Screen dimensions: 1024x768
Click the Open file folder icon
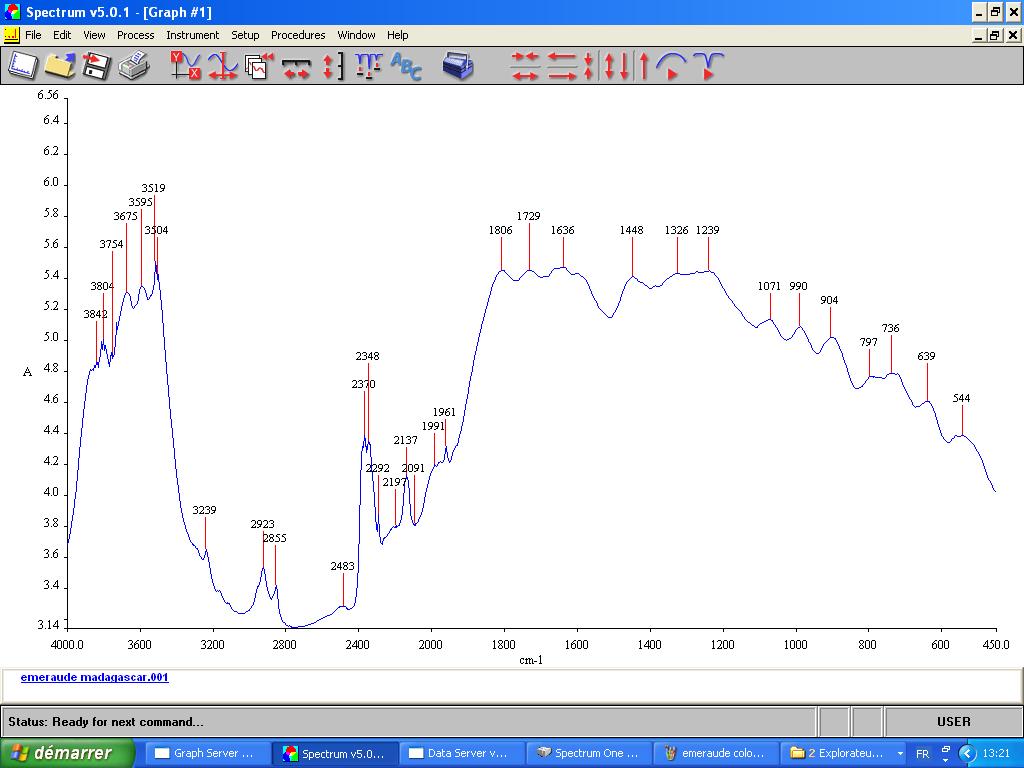(60, 66)
